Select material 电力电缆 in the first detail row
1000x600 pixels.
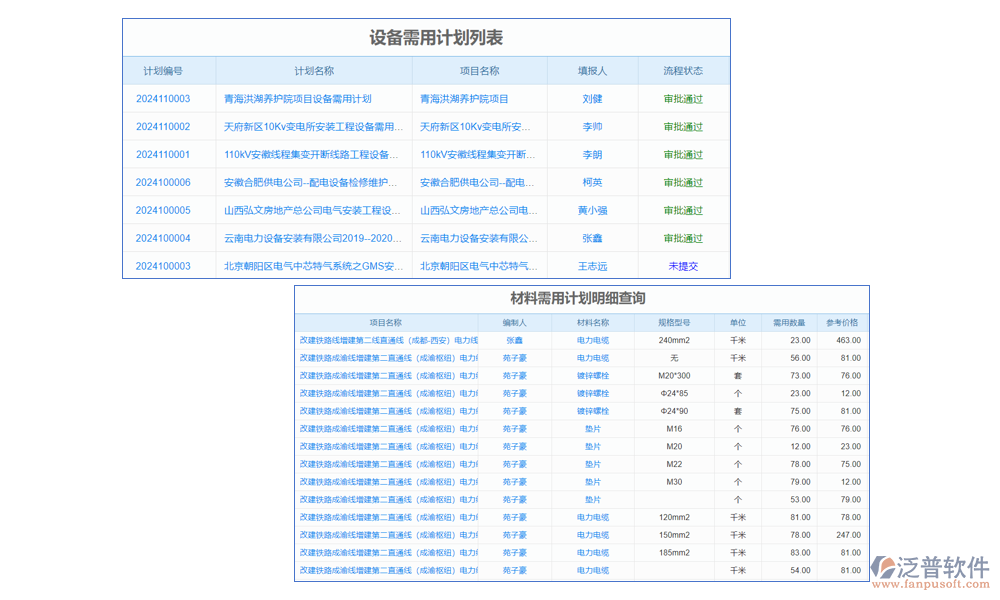click(592, 339)
